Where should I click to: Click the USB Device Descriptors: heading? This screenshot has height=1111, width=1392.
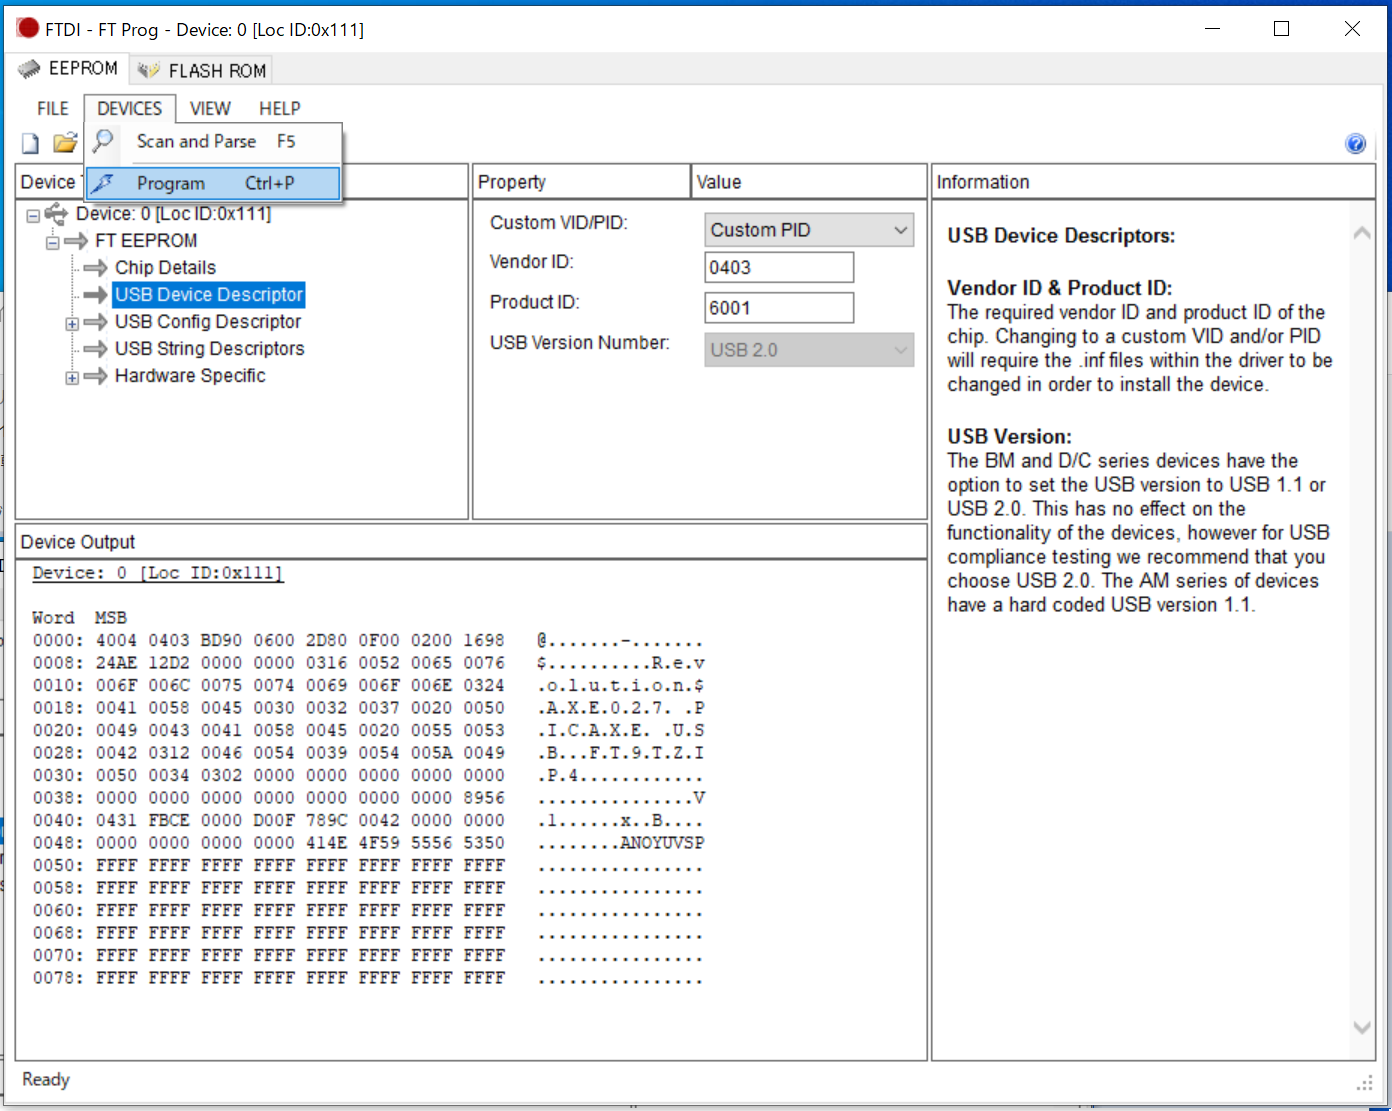(1061, 236)
